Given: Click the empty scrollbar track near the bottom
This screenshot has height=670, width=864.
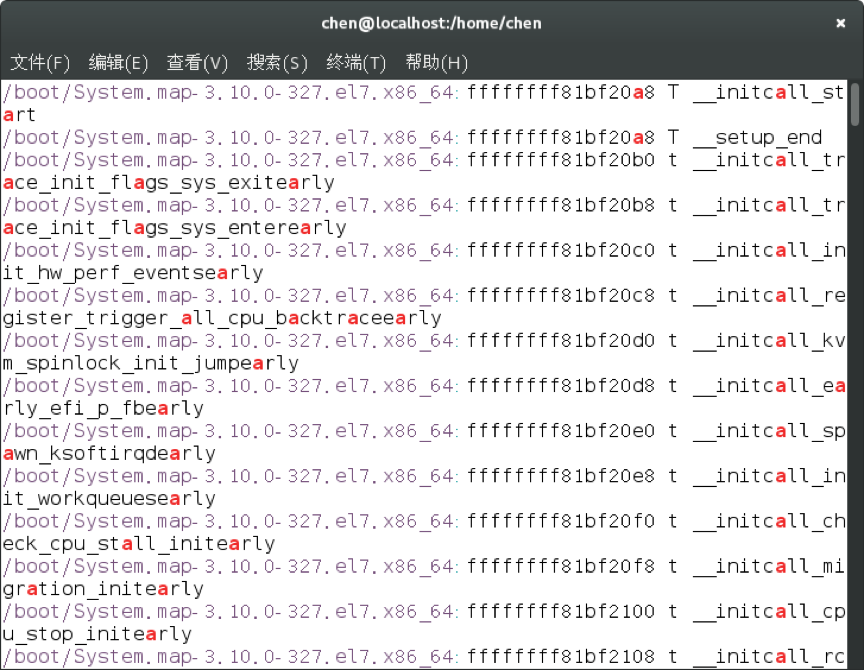Looking at the screenshot, I should (855, 600).
